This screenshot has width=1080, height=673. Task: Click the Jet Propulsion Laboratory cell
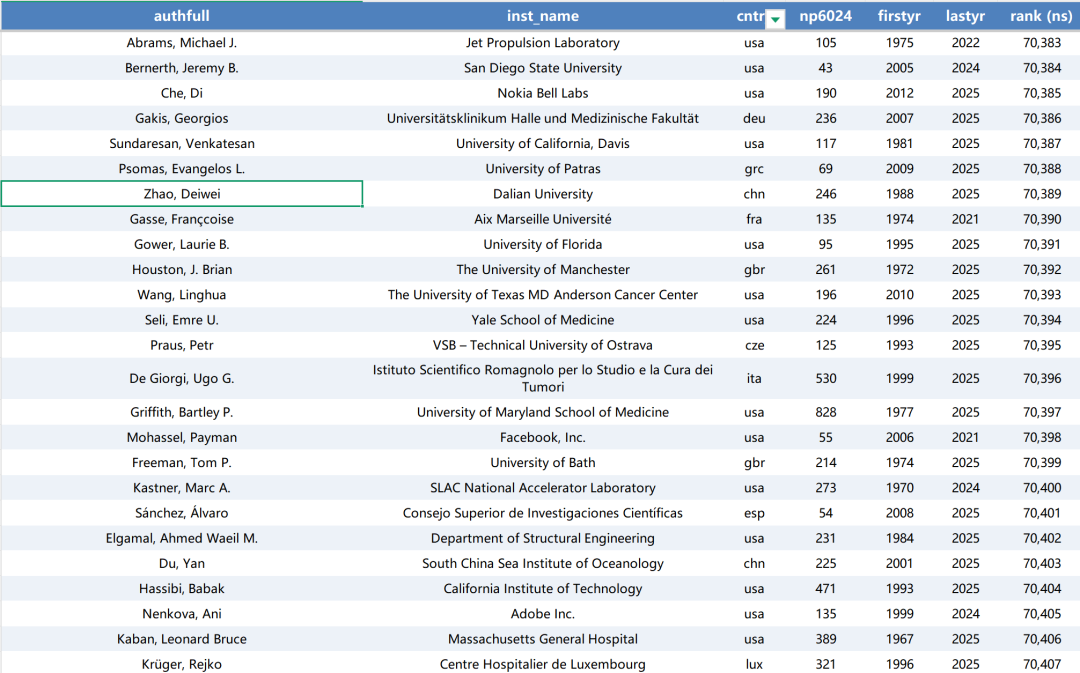(542, 43)
